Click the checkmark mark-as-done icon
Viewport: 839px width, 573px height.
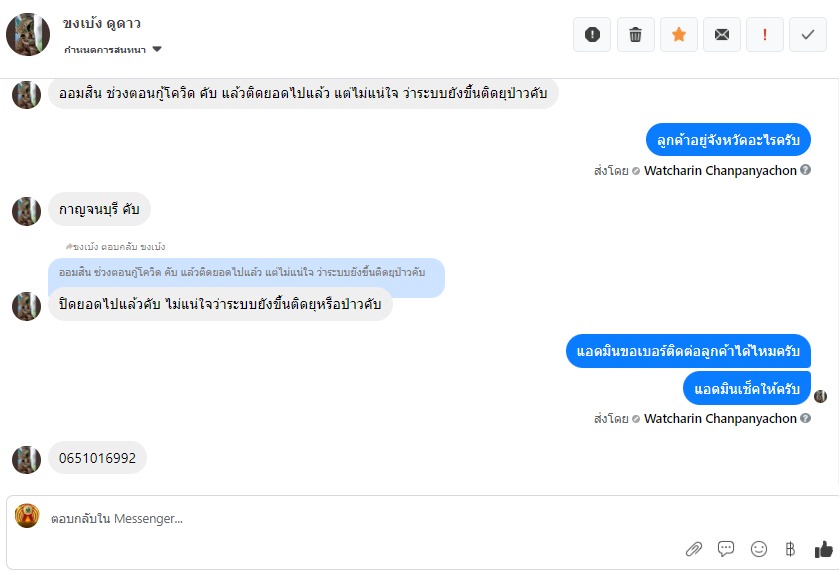(x=808, y=35)
